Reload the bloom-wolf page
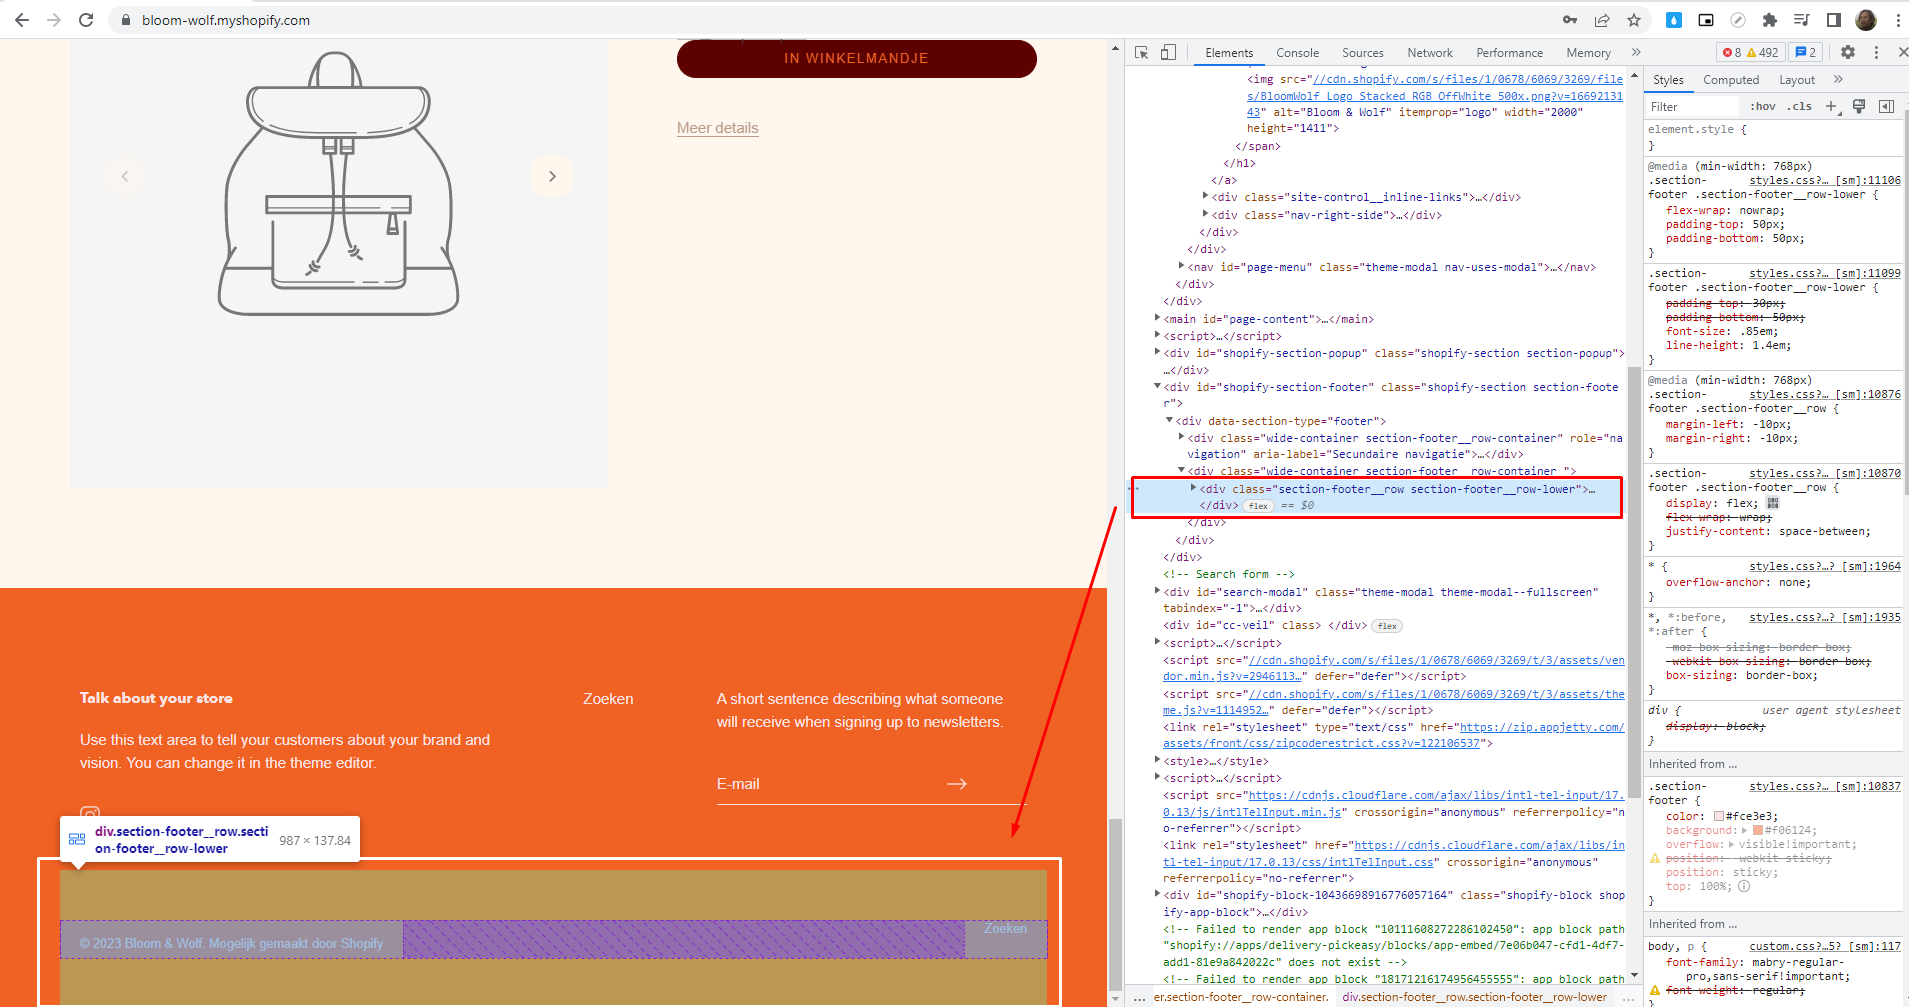This screenshot has width=1909, height=1007. click(x=86, y=20)
